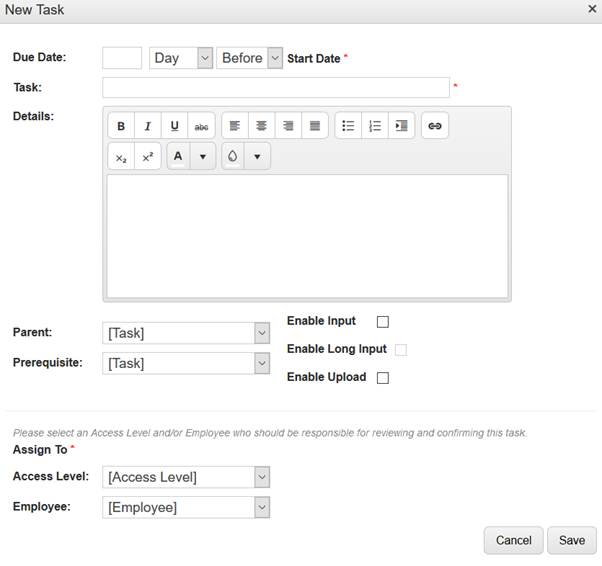Expand the Access Level dropdown

tap(186, 477)
